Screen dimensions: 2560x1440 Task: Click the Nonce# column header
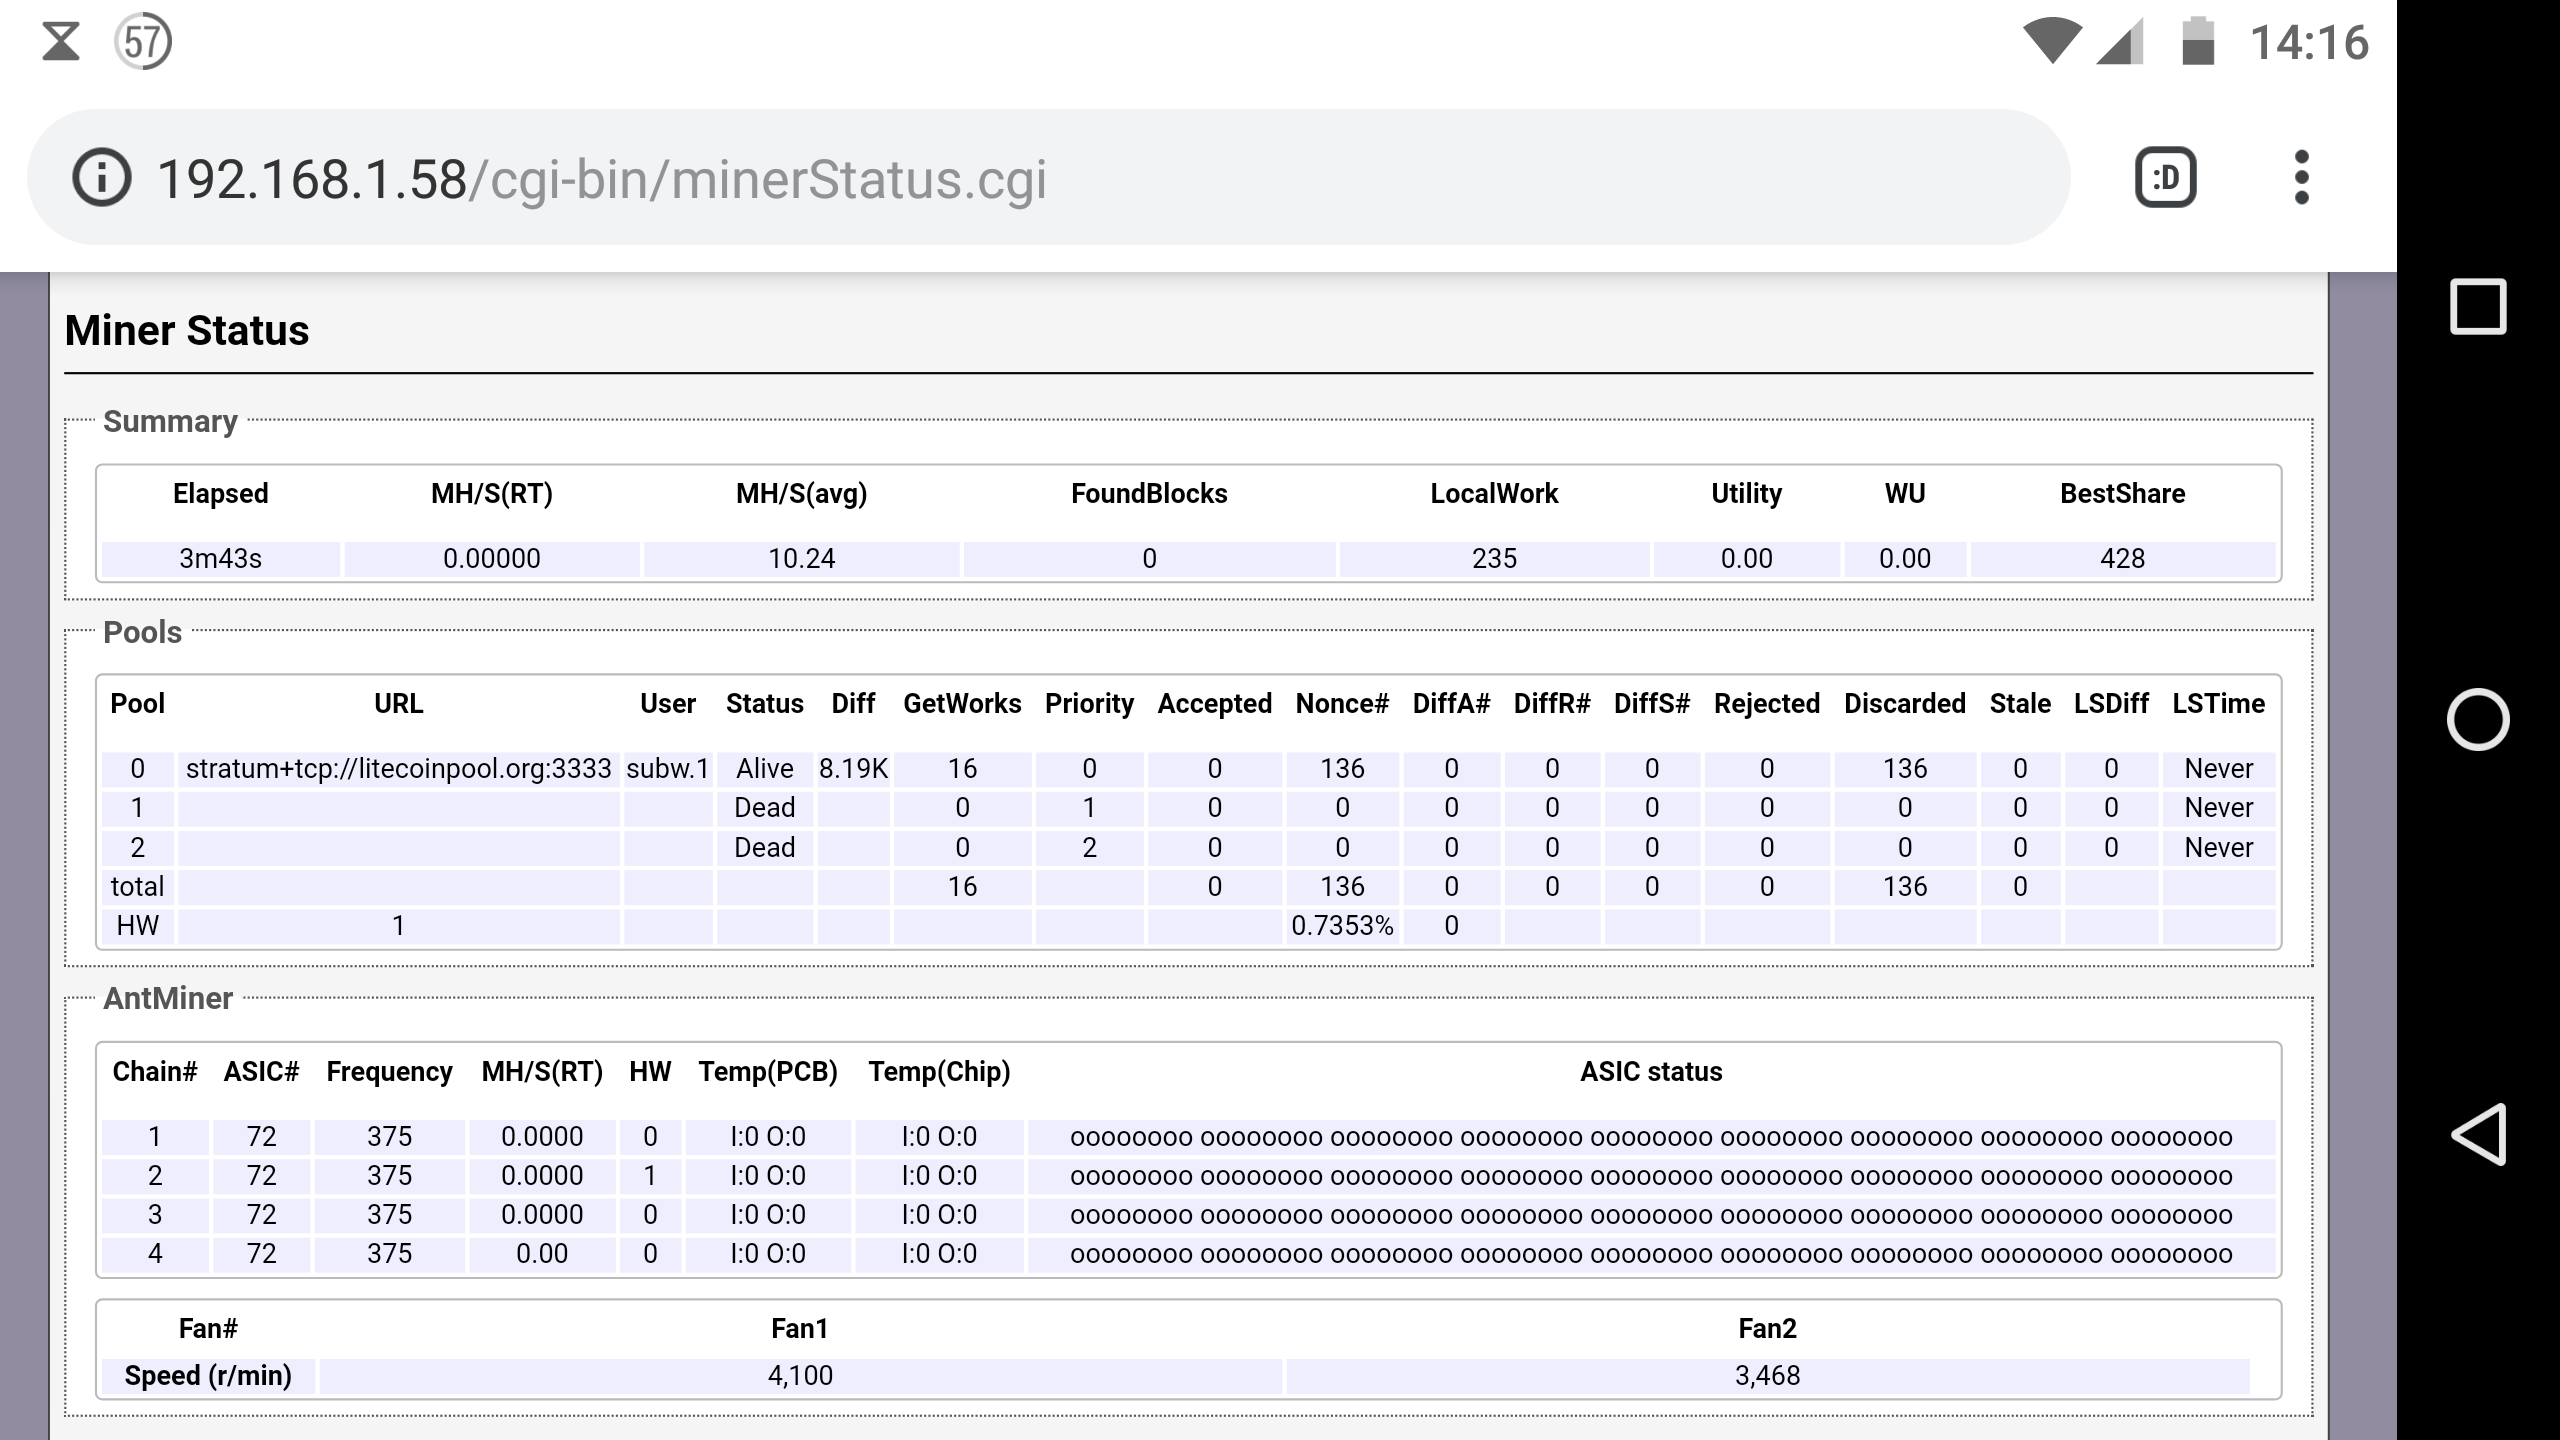click(x=1342, y=703)
